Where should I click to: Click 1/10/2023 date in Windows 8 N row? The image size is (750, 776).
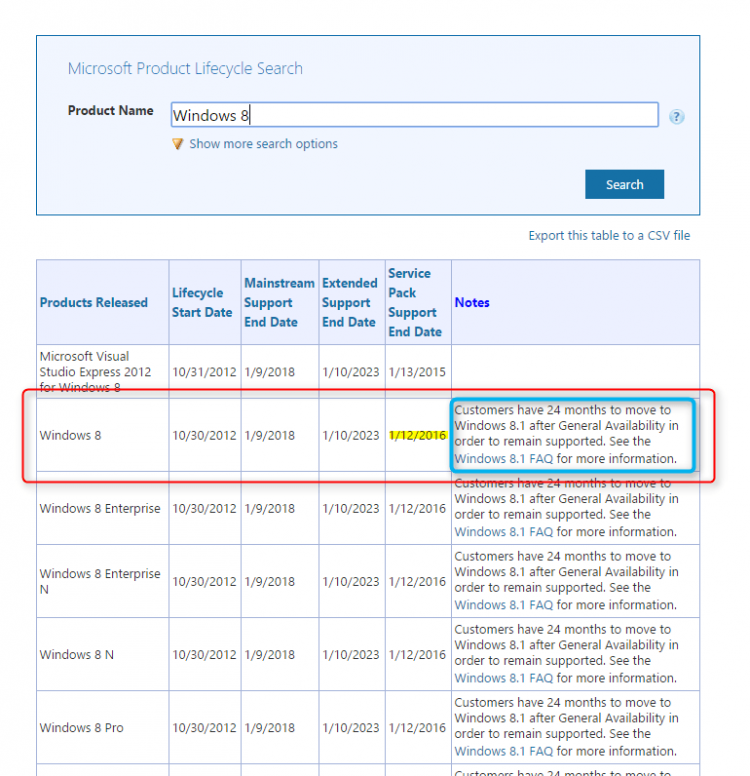click(350, 655)
